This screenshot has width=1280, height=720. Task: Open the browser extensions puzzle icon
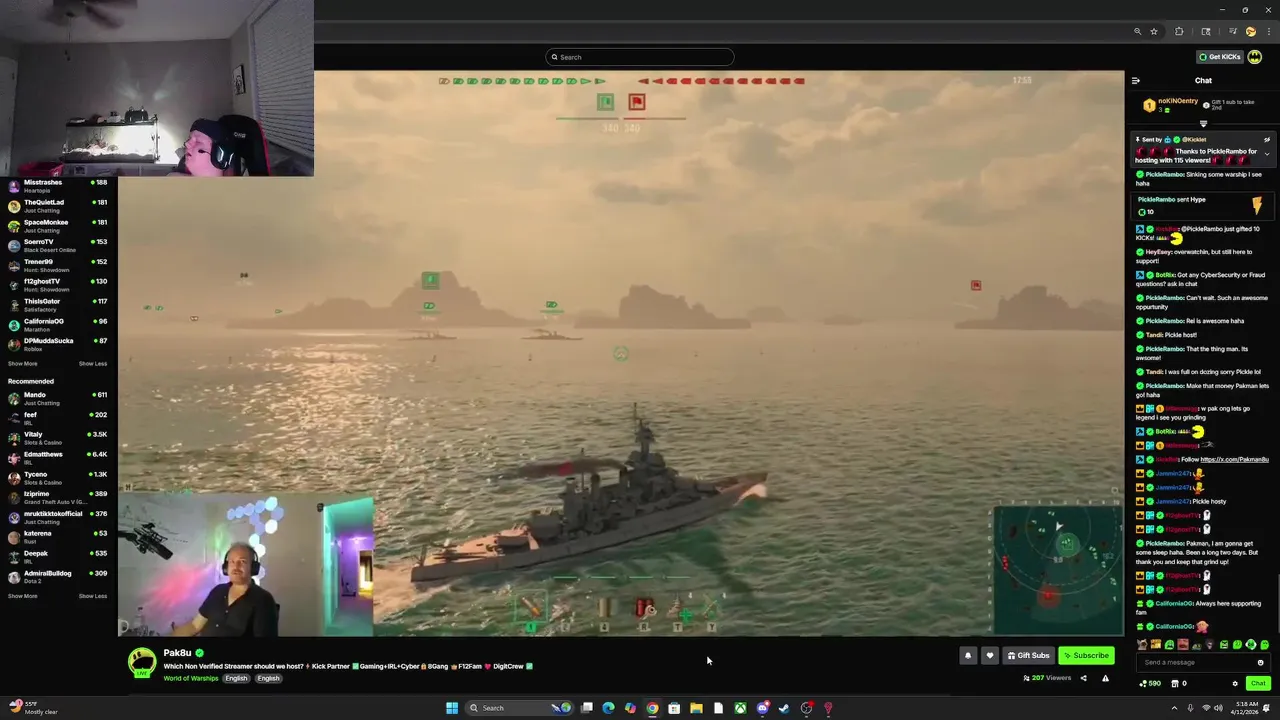click(1179, 32)
